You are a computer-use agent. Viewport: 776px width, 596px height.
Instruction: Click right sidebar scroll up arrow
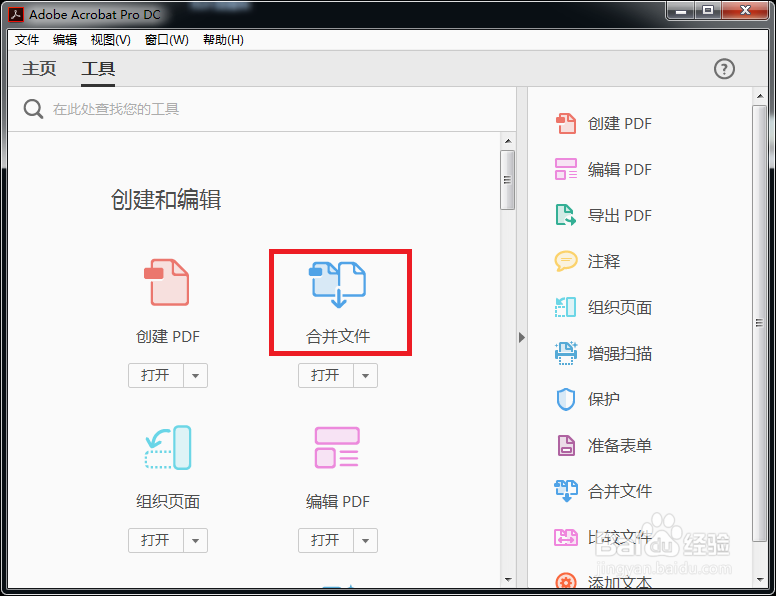click(760, 95)
